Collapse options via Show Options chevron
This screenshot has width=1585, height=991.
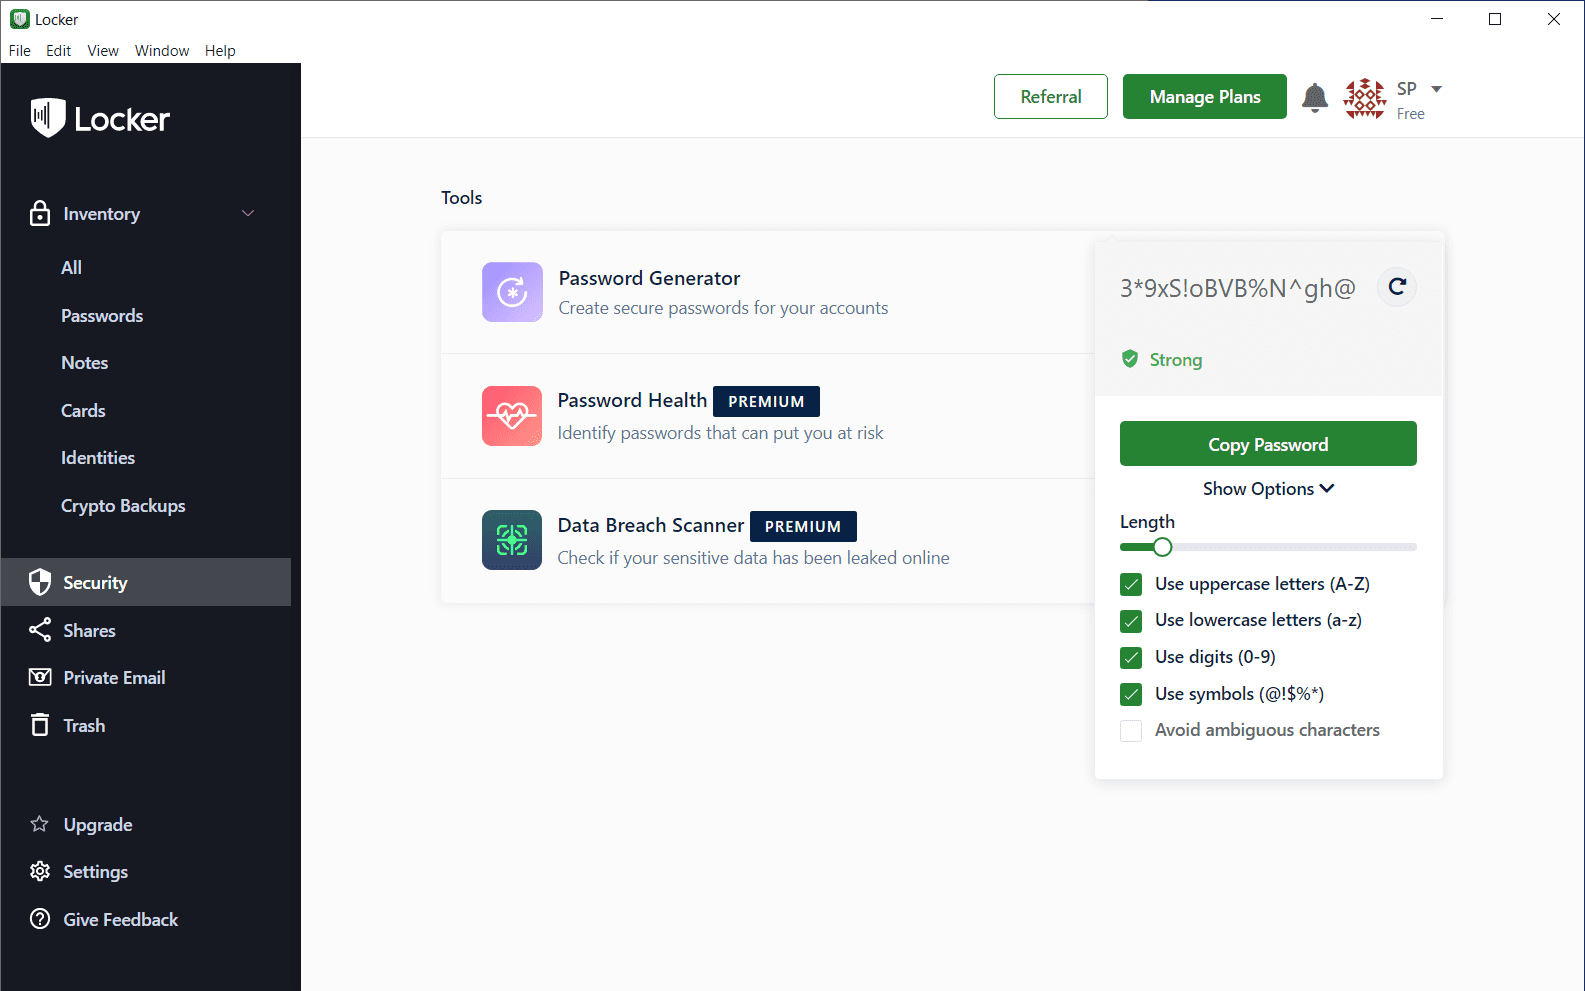click(x=1327, y=488)
